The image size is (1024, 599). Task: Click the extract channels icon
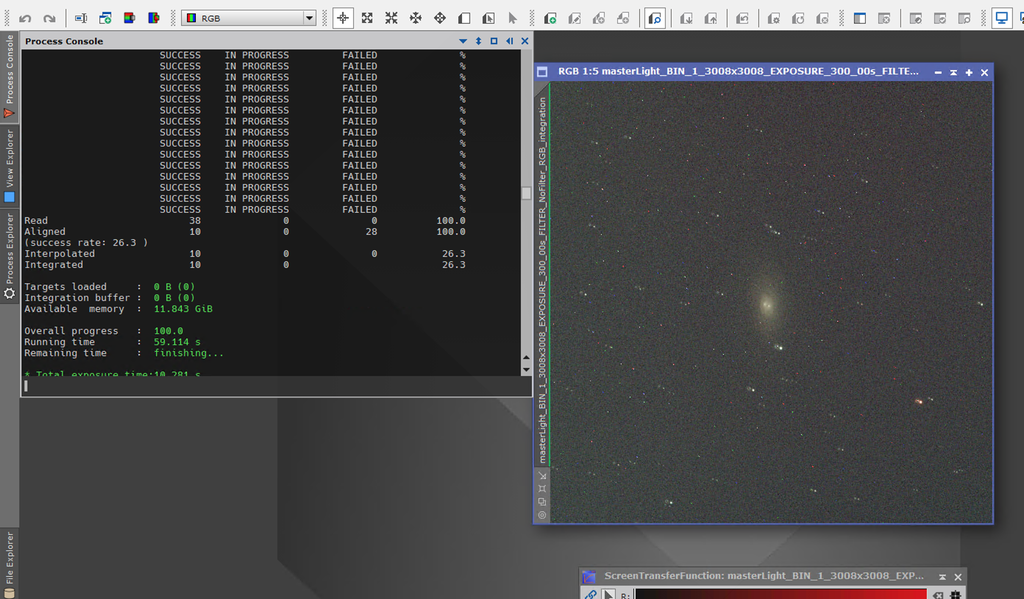pos(129,18)
